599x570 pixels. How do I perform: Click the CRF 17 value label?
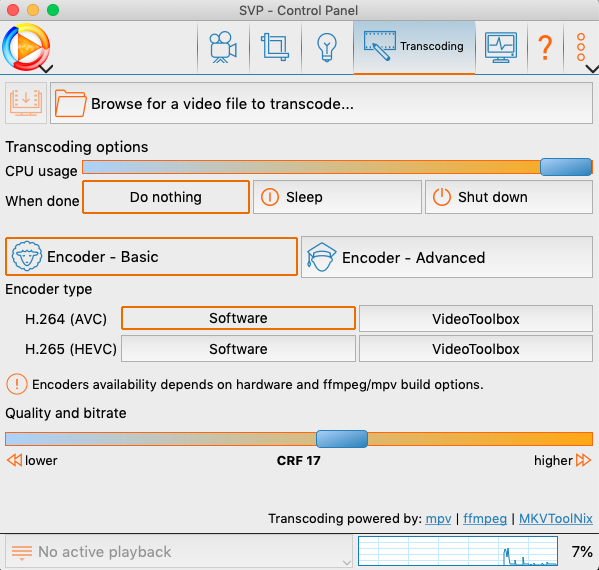coord(298,460)
